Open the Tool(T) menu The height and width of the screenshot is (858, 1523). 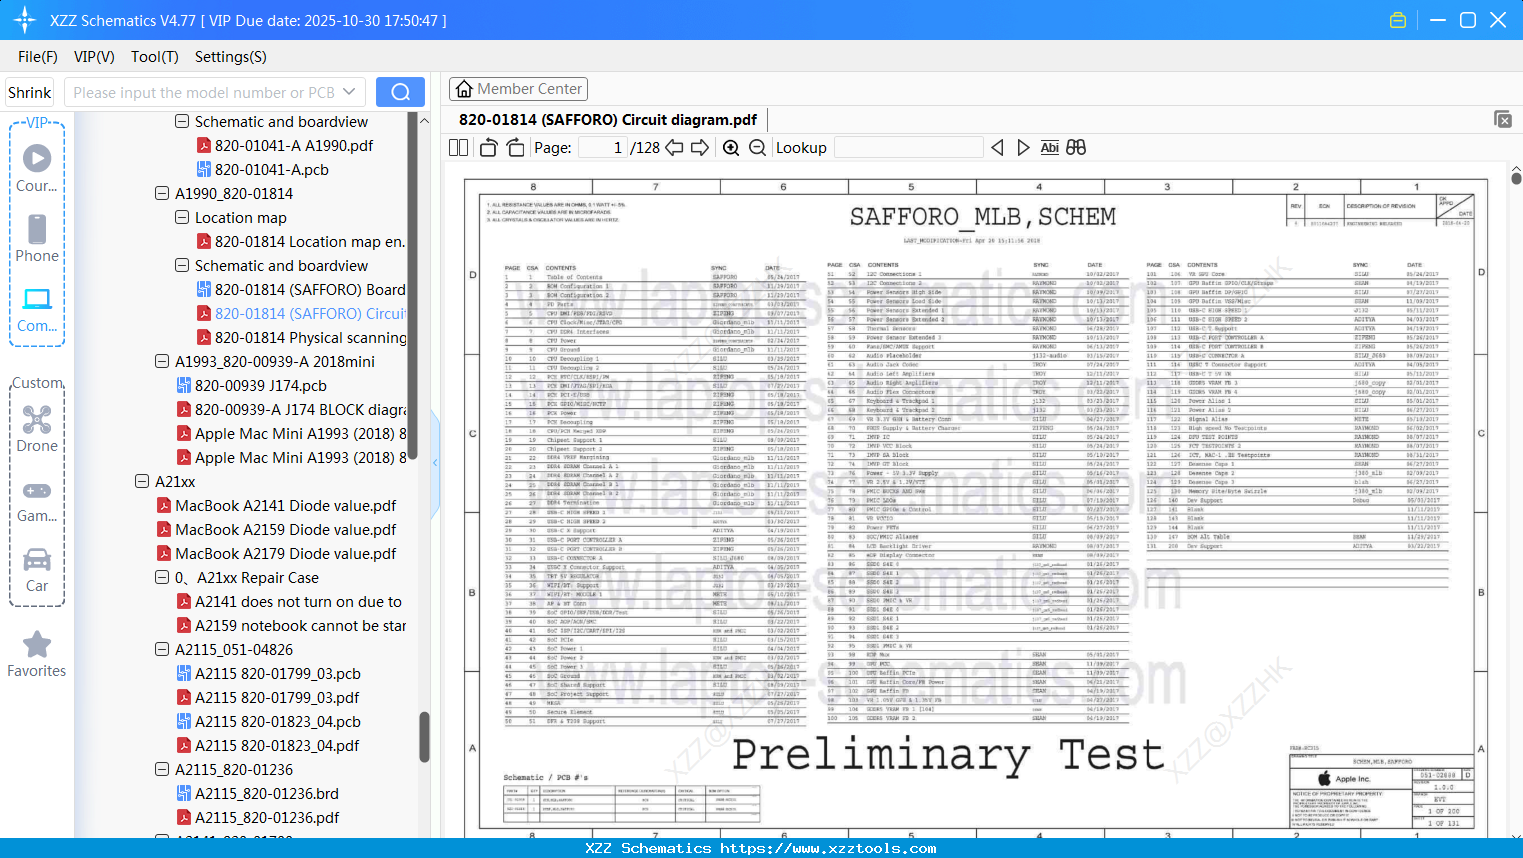155,57
